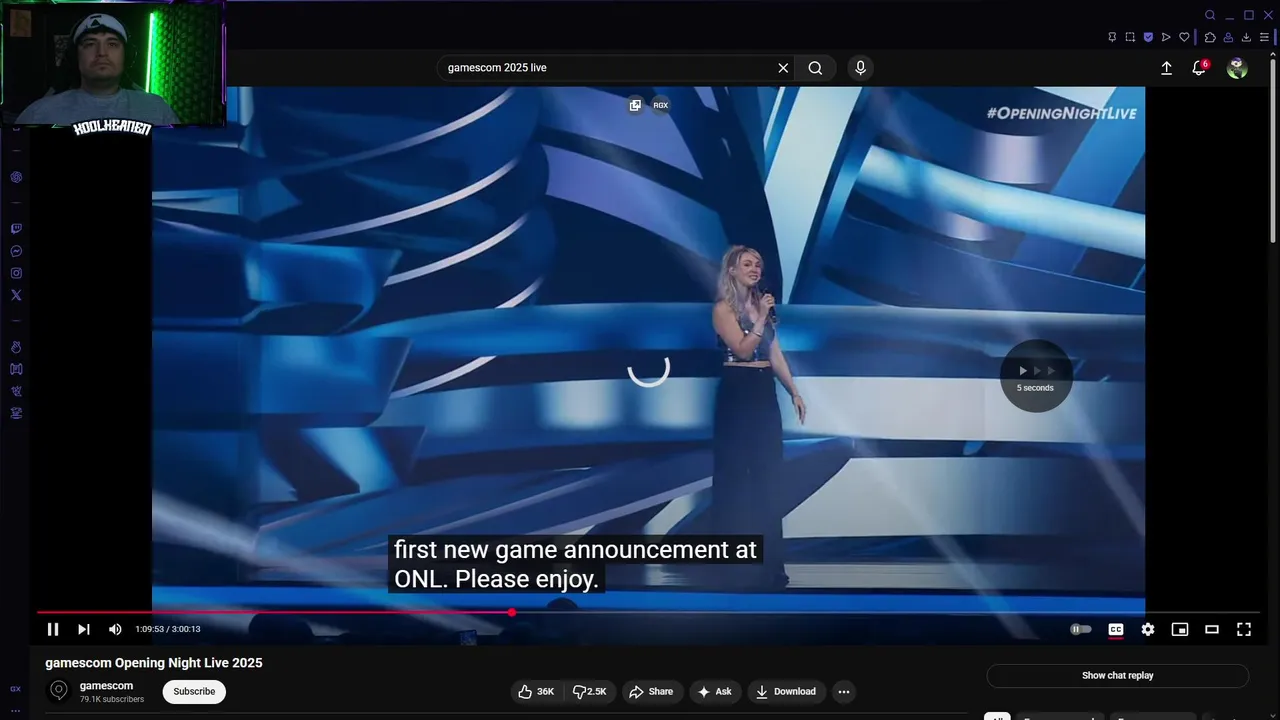This screenshot has height=720, width=1280.
Task: Open the account avatar menu
Action: pyautogui.click(x=1237, y=68)
